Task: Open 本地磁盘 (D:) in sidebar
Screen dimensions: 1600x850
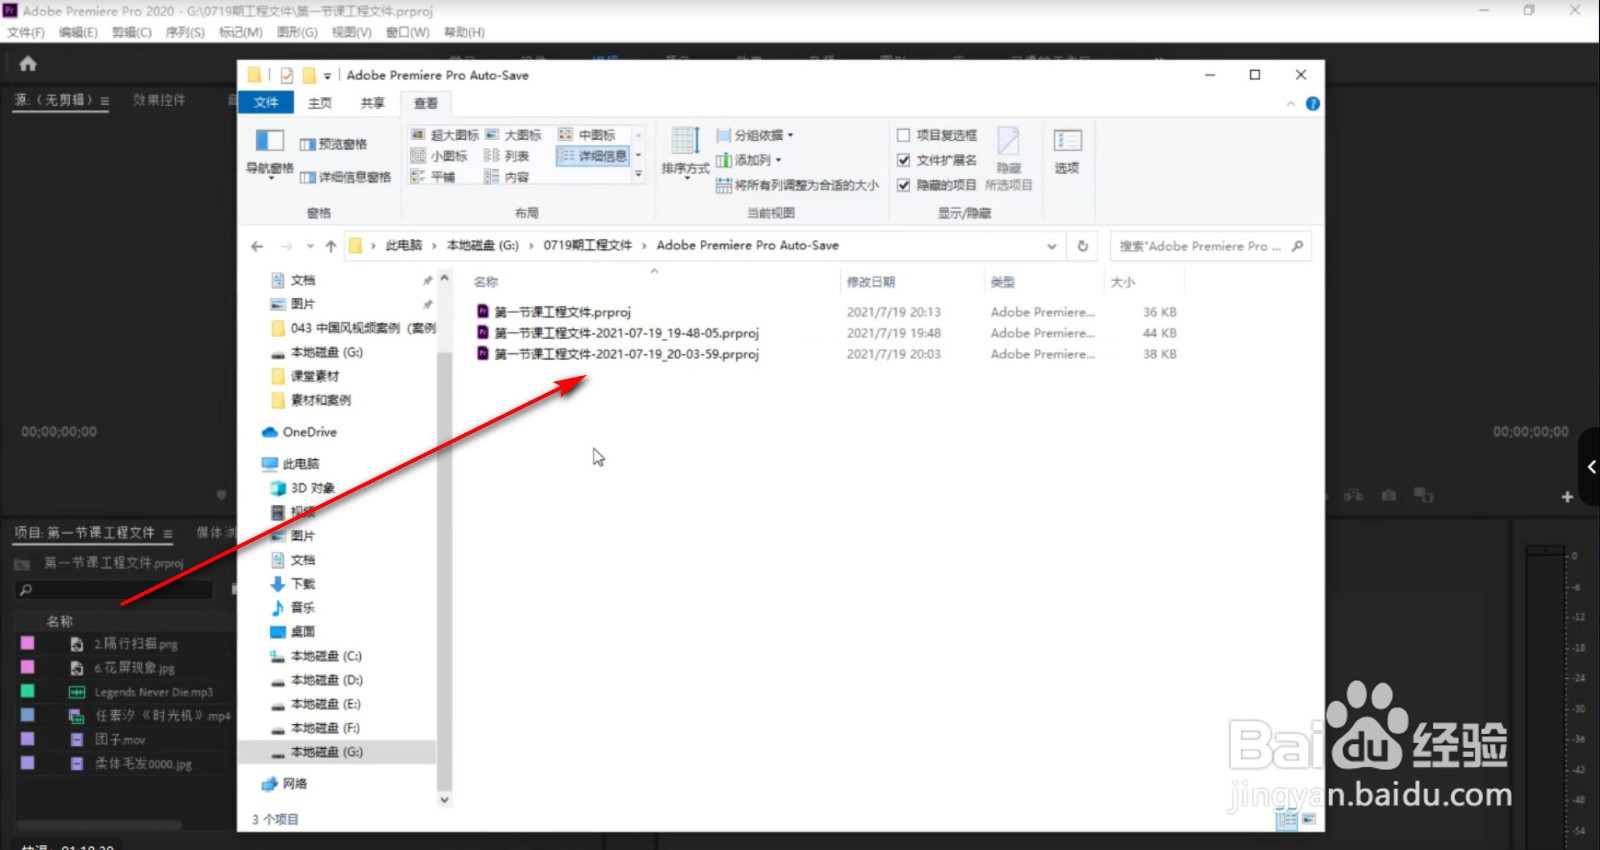Action: (x=317, y=680)
